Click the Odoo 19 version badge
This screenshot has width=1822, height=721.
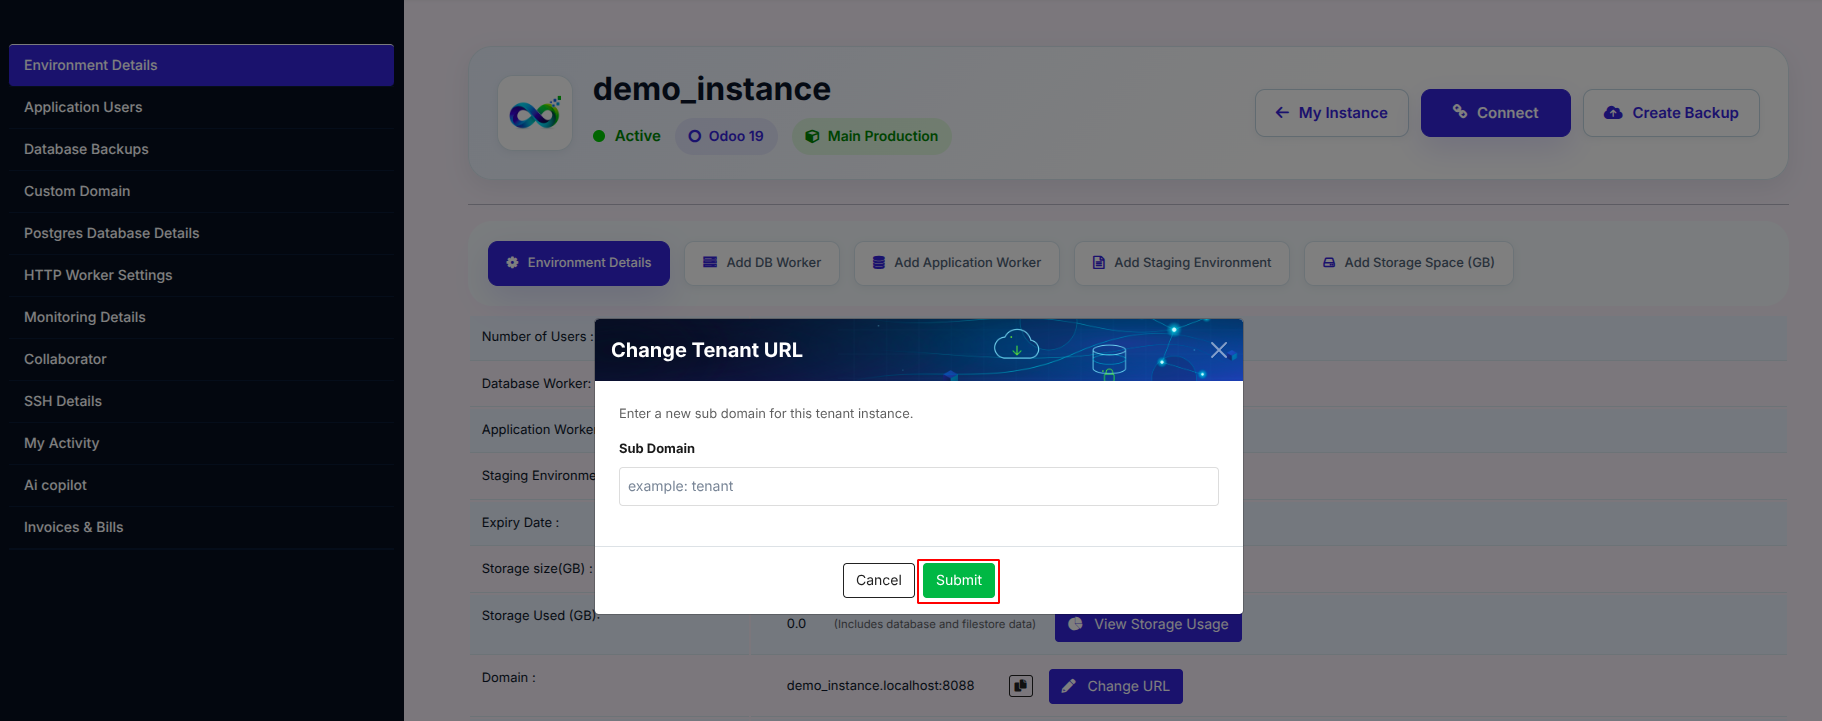[726, 136]
